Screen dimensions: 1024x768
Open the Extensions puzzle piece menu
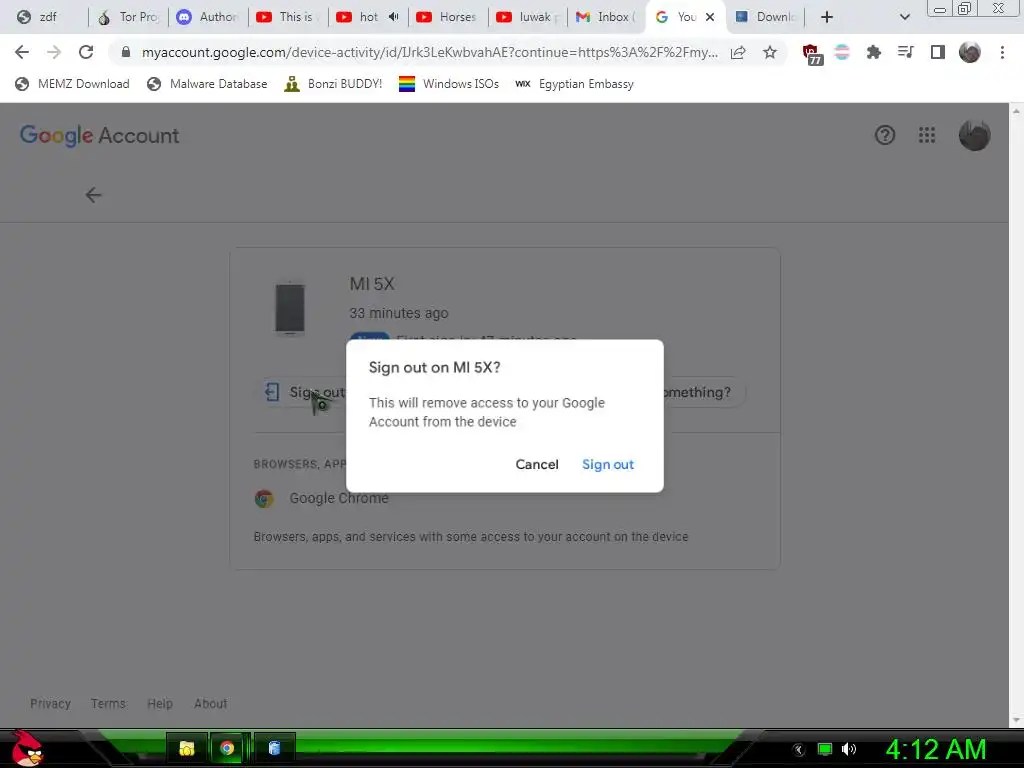874,52
